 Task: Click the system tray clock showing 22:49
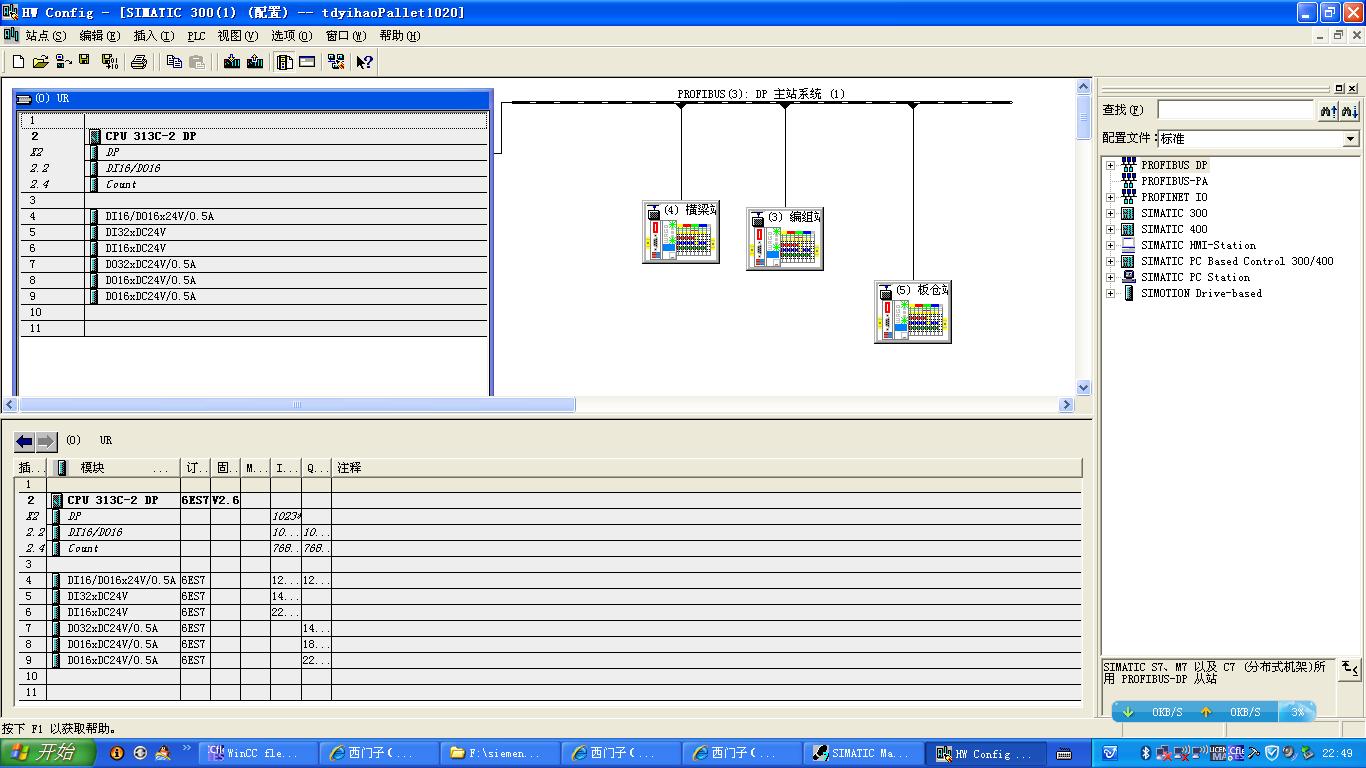pyautogui.click(x=1336, y=754)
